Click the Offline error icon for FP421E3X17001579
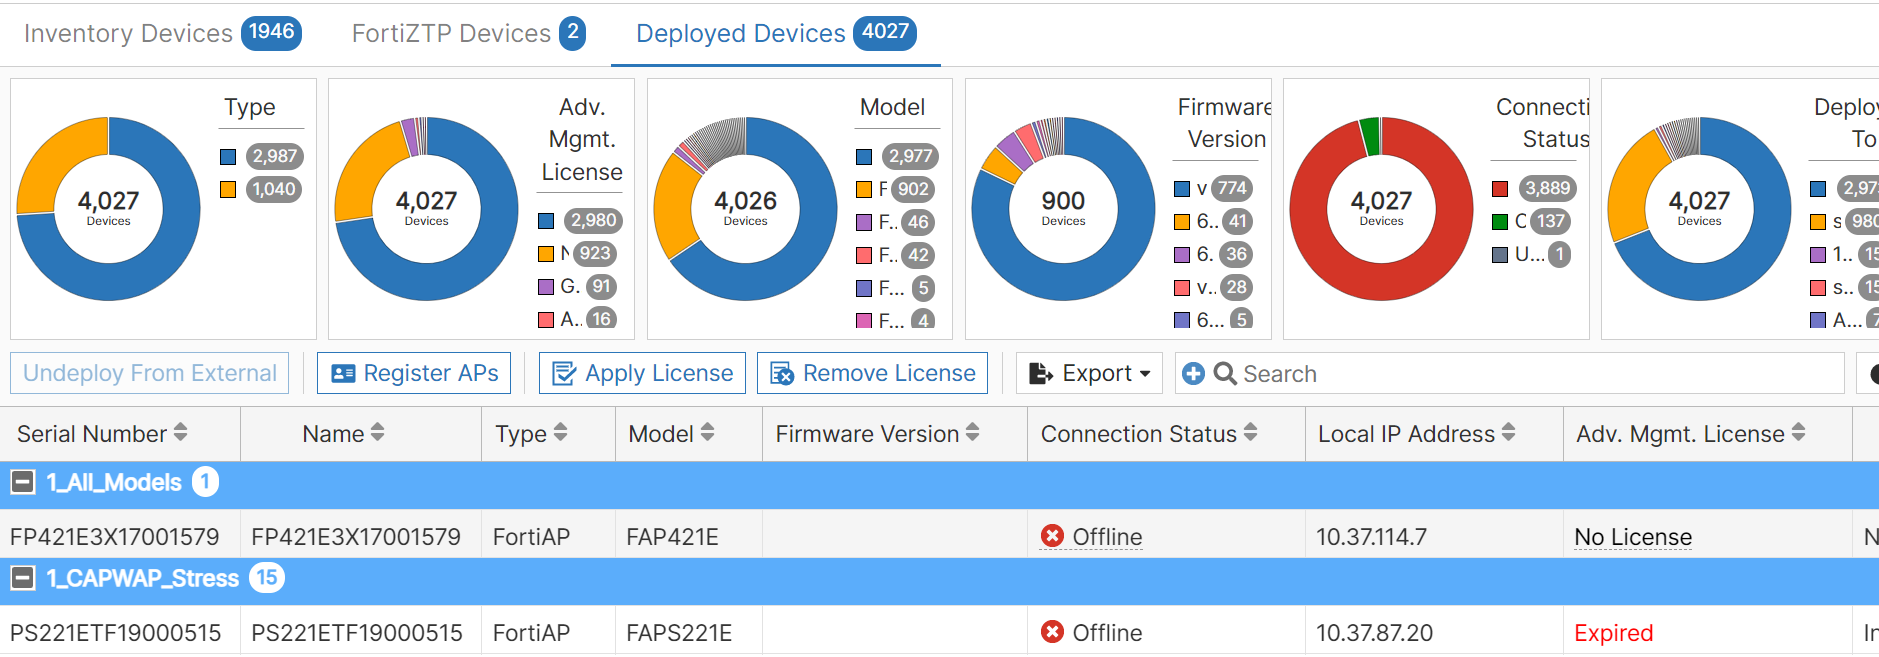The image size is (1879, 657). coord(1052,536)
